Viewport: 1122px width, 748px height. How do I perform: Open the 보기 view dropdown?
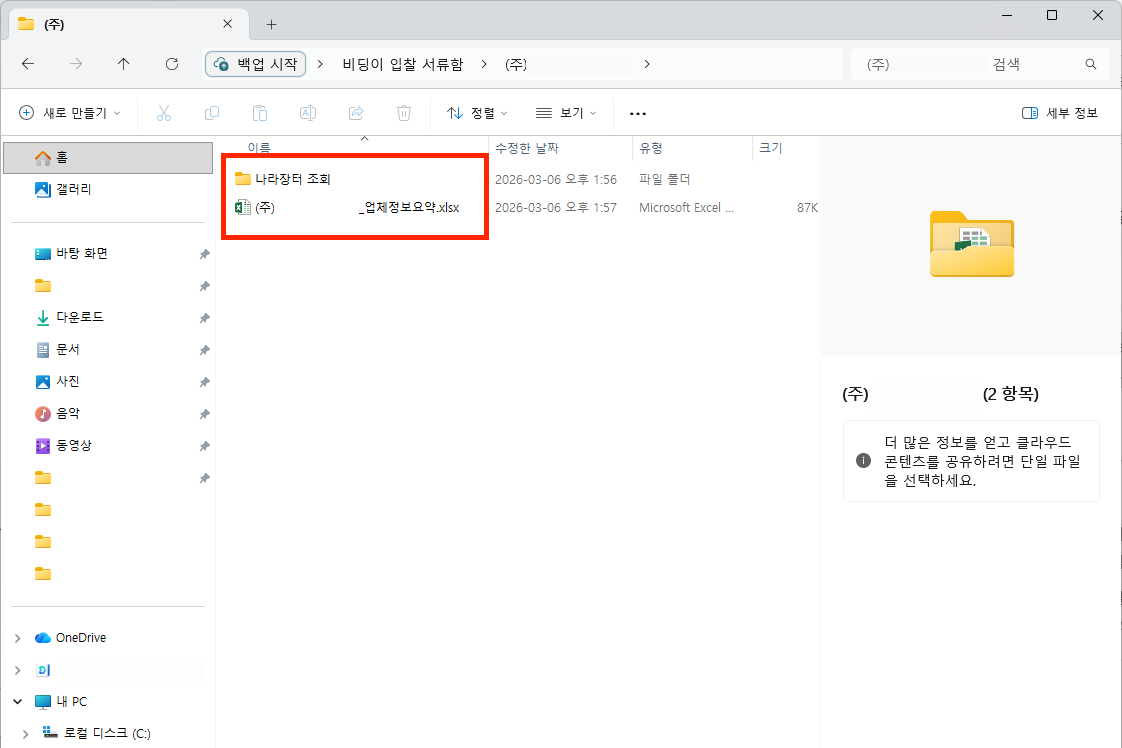[x=566, y=113]
